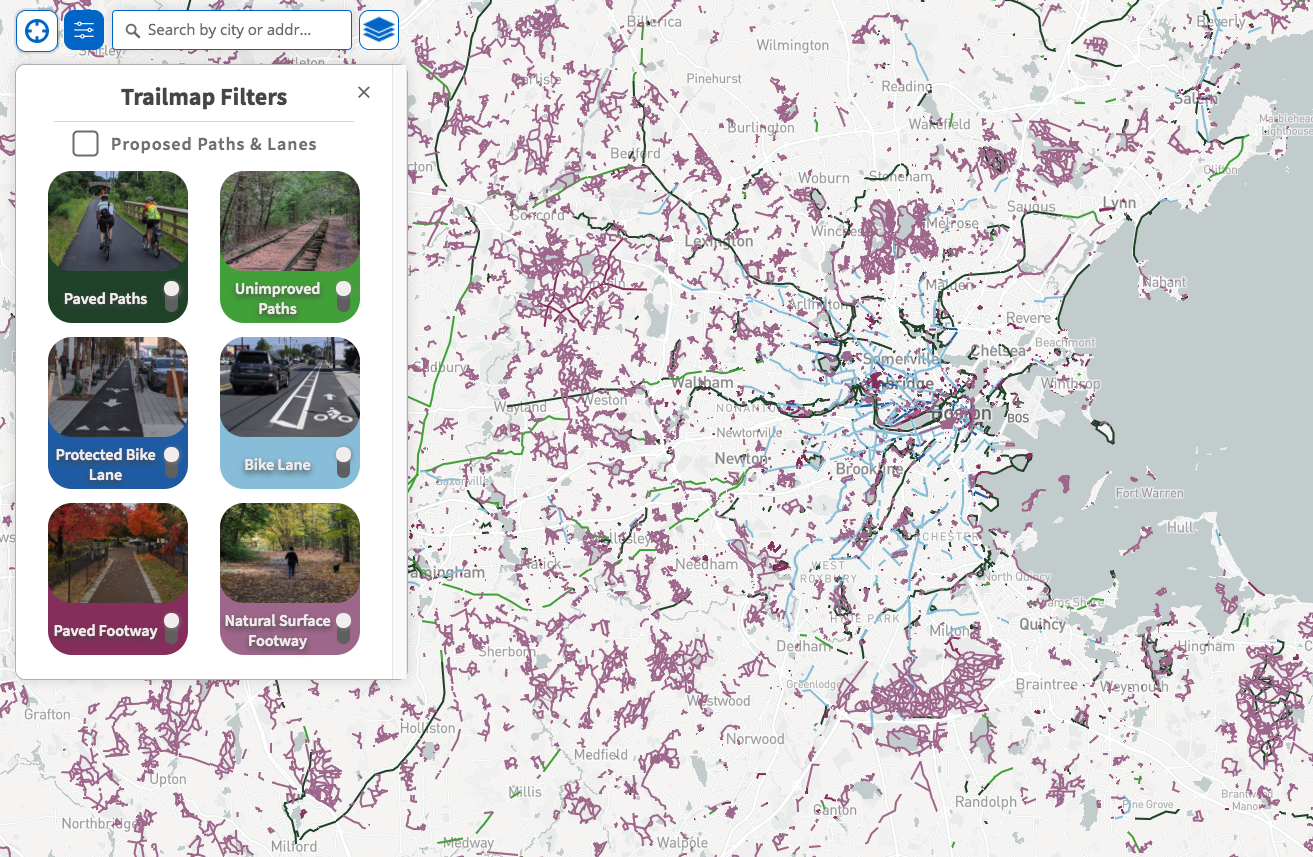The width and height of the screenshot is (1313, 857).
Task: Toggle the Paved Footway switch
Action: click(x=171, y=628)
